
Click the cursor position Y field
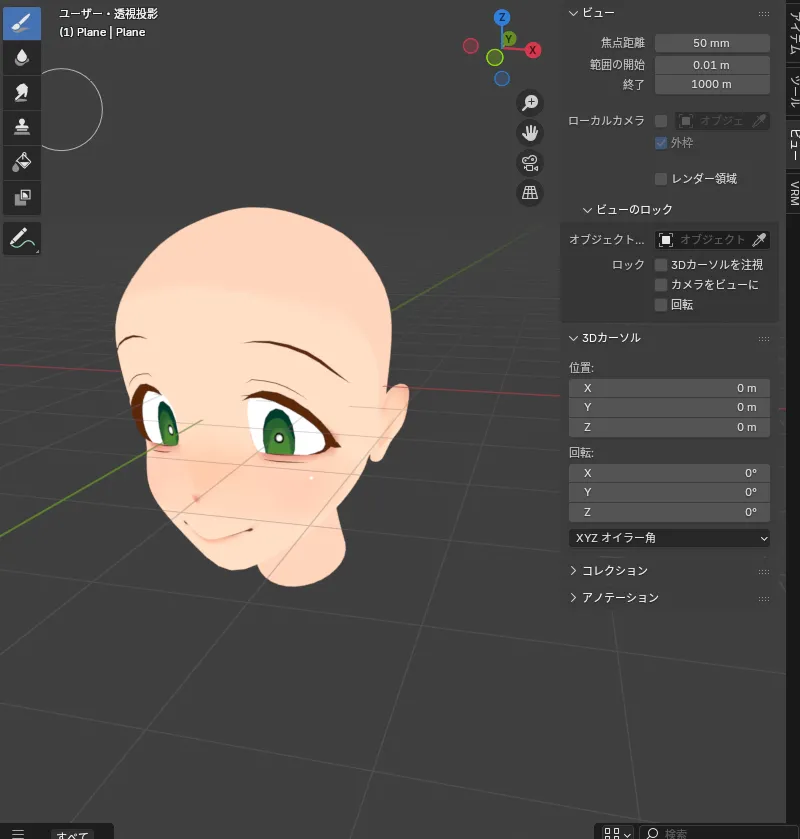(x=669, y=408)
